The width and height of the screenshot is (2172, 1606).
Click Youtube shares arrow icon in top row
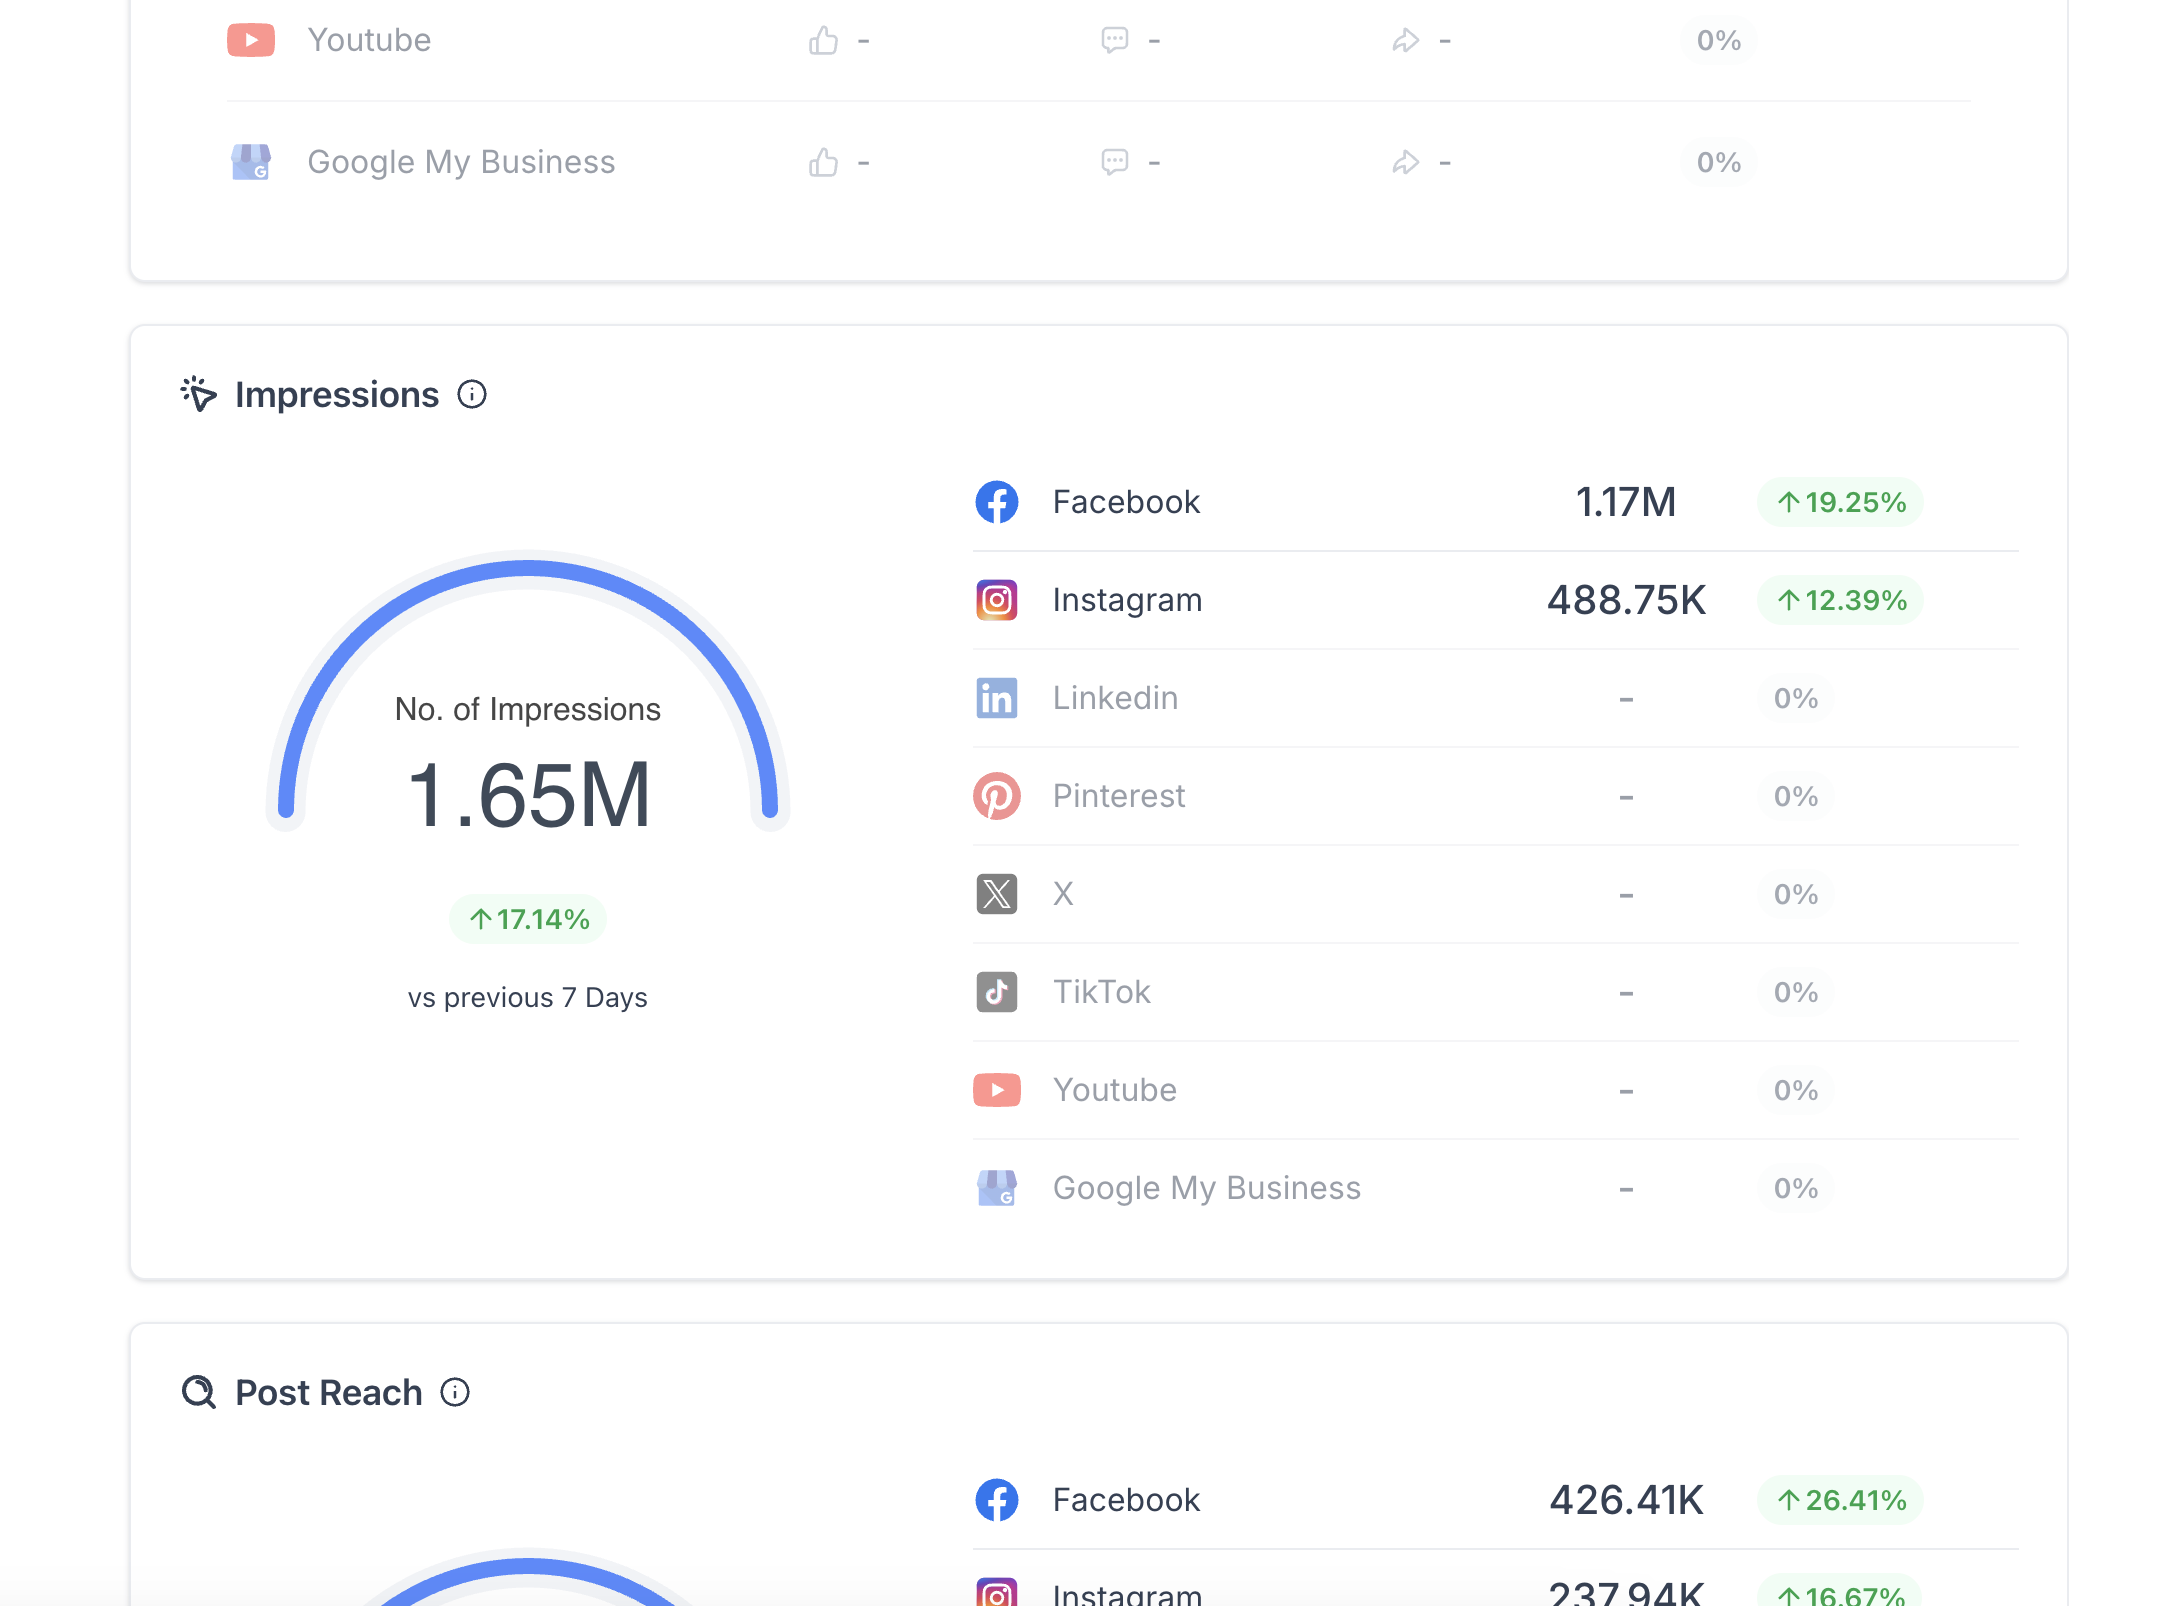pos(1405,41)
